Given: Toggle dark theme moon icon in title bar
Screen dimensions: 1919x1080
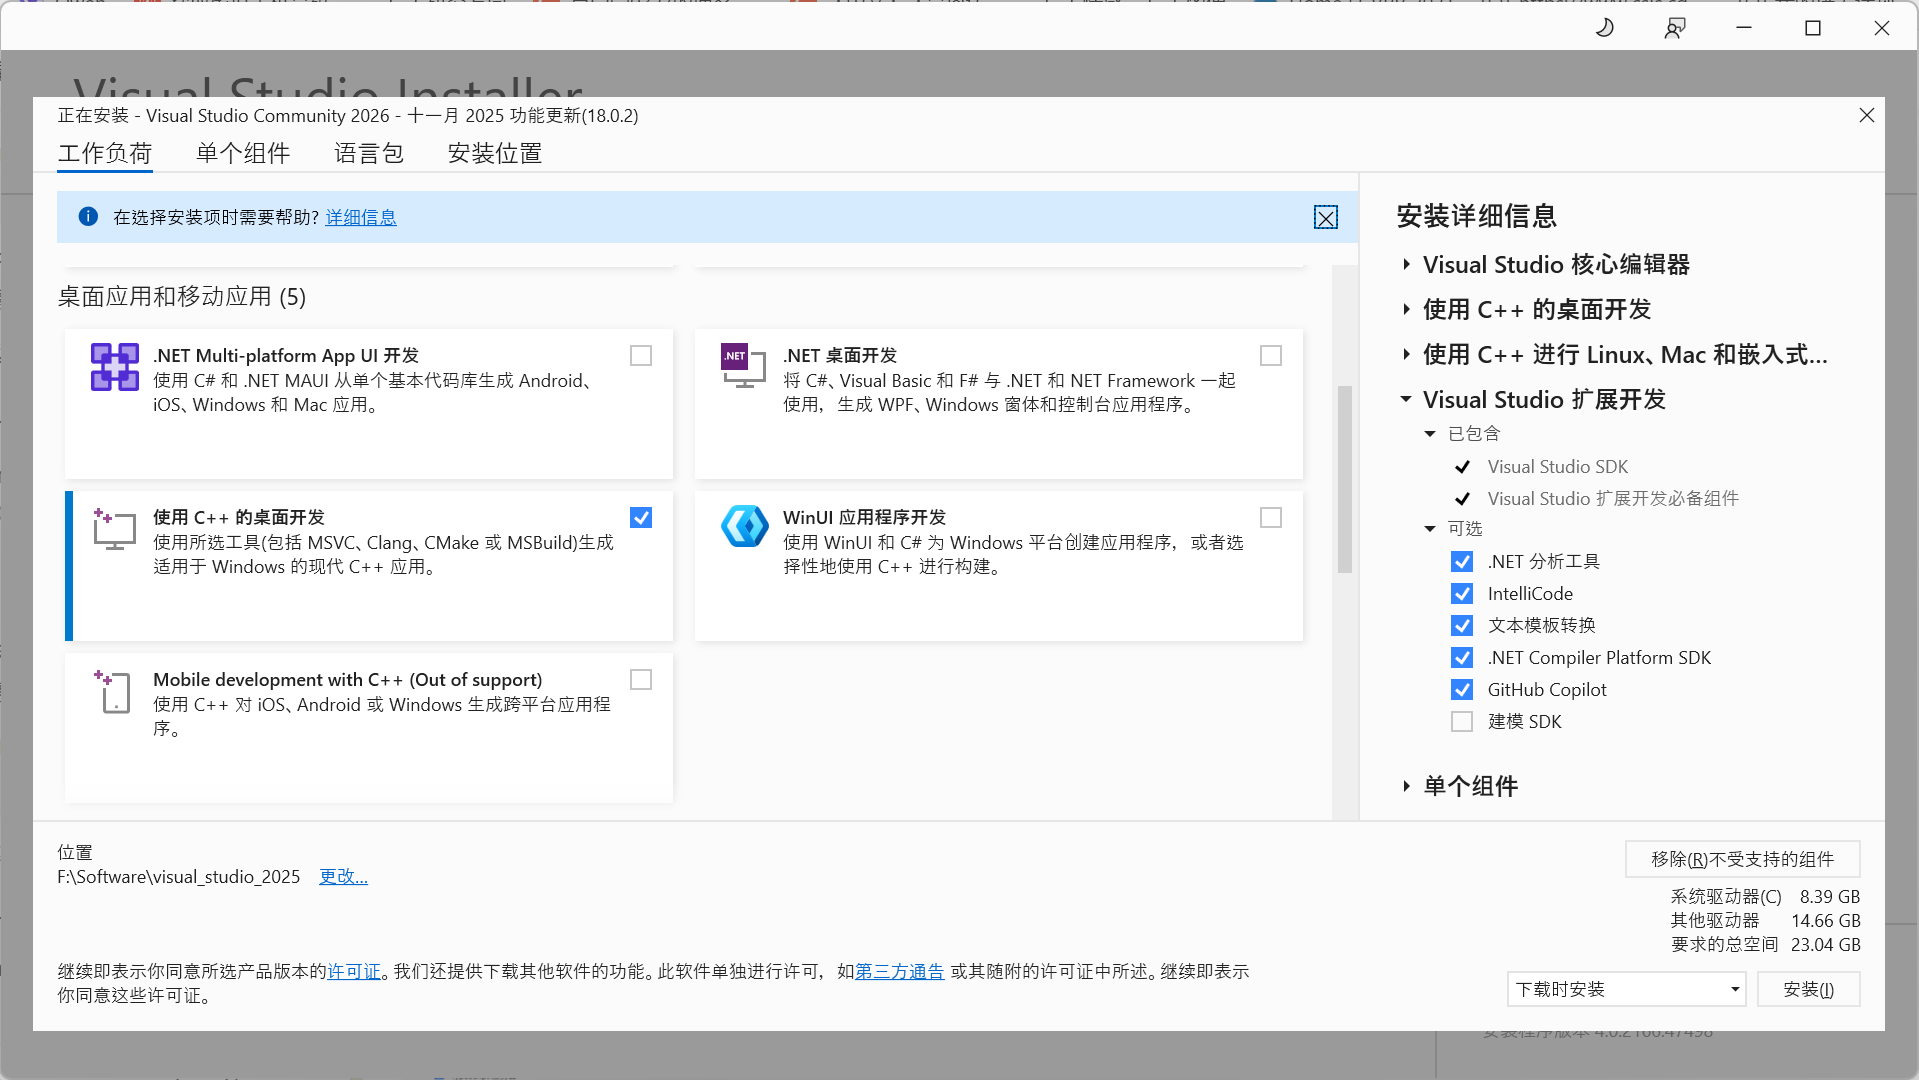Looking at the screenshot, I should click(1605, 28).
